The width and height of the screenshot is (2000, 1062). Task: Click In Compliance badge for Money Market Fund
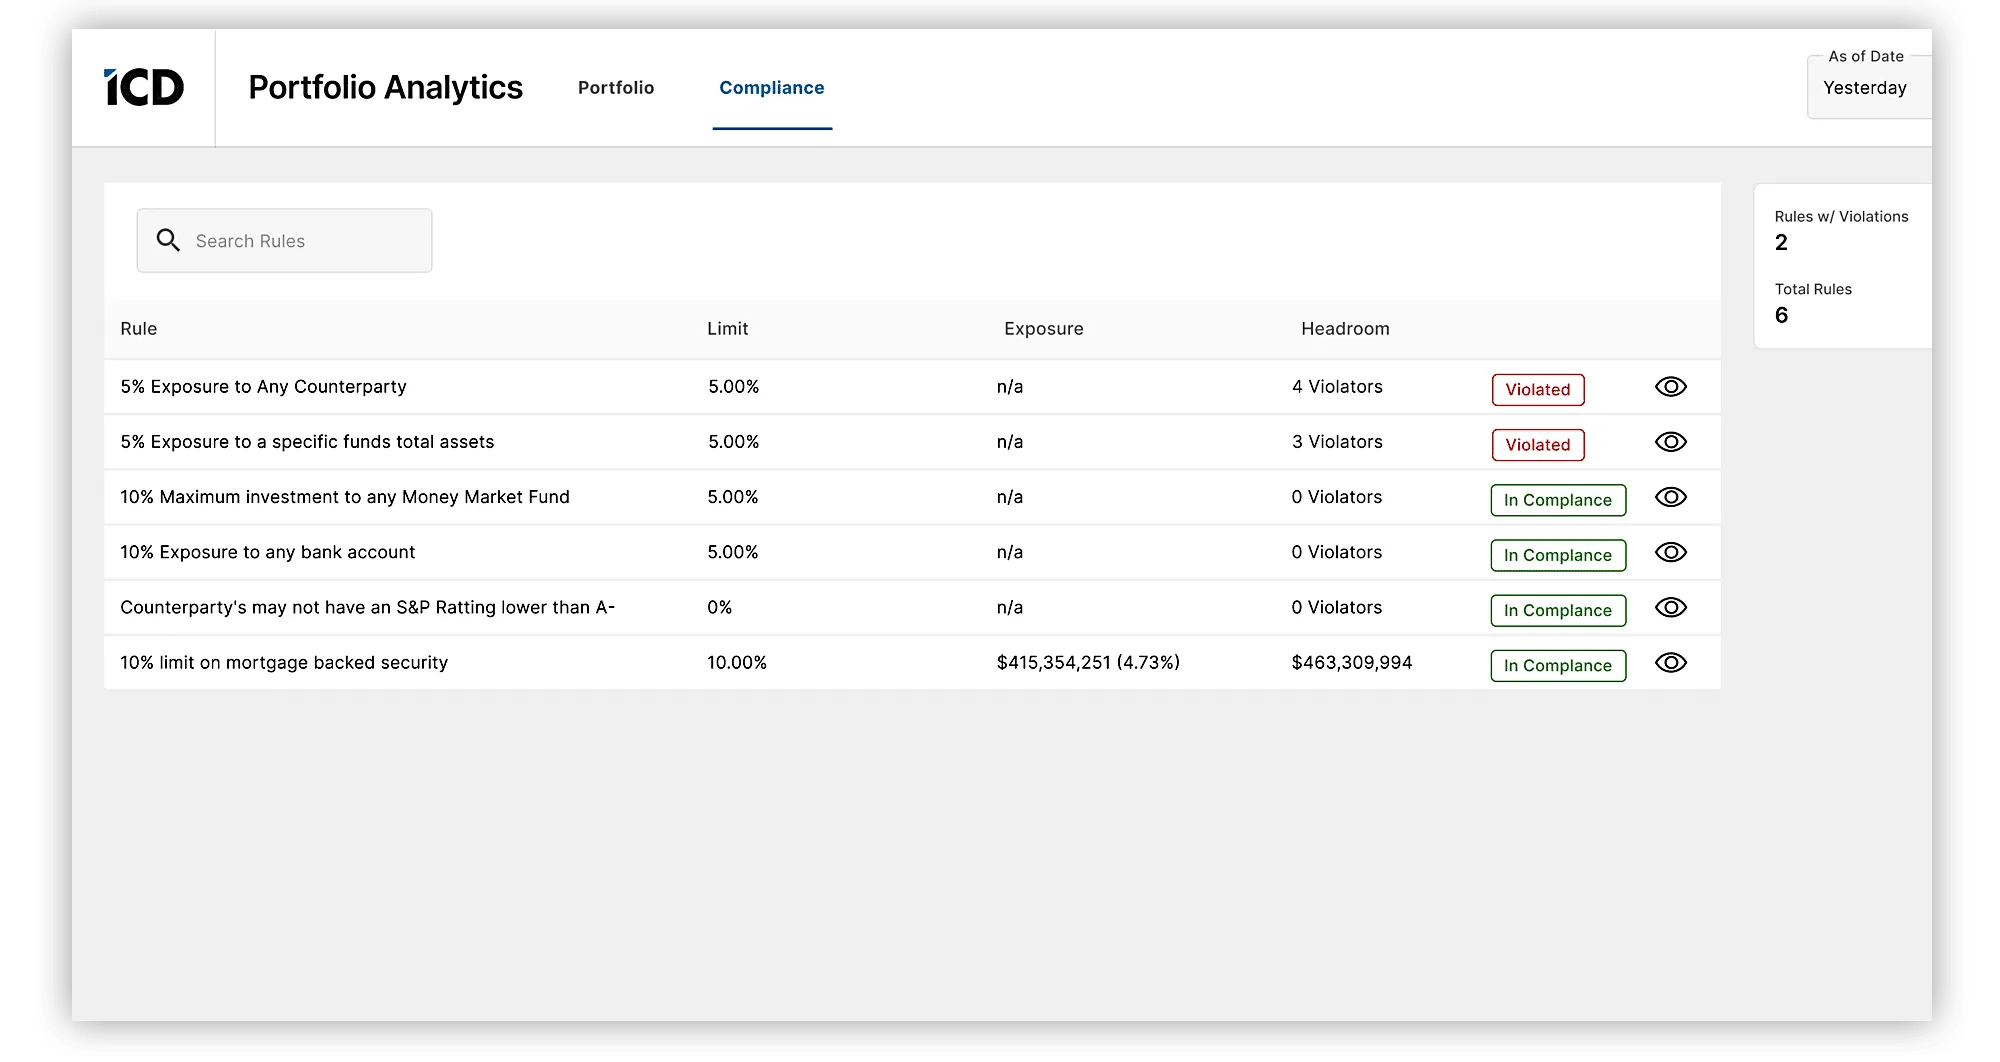tap(1557, 500)
